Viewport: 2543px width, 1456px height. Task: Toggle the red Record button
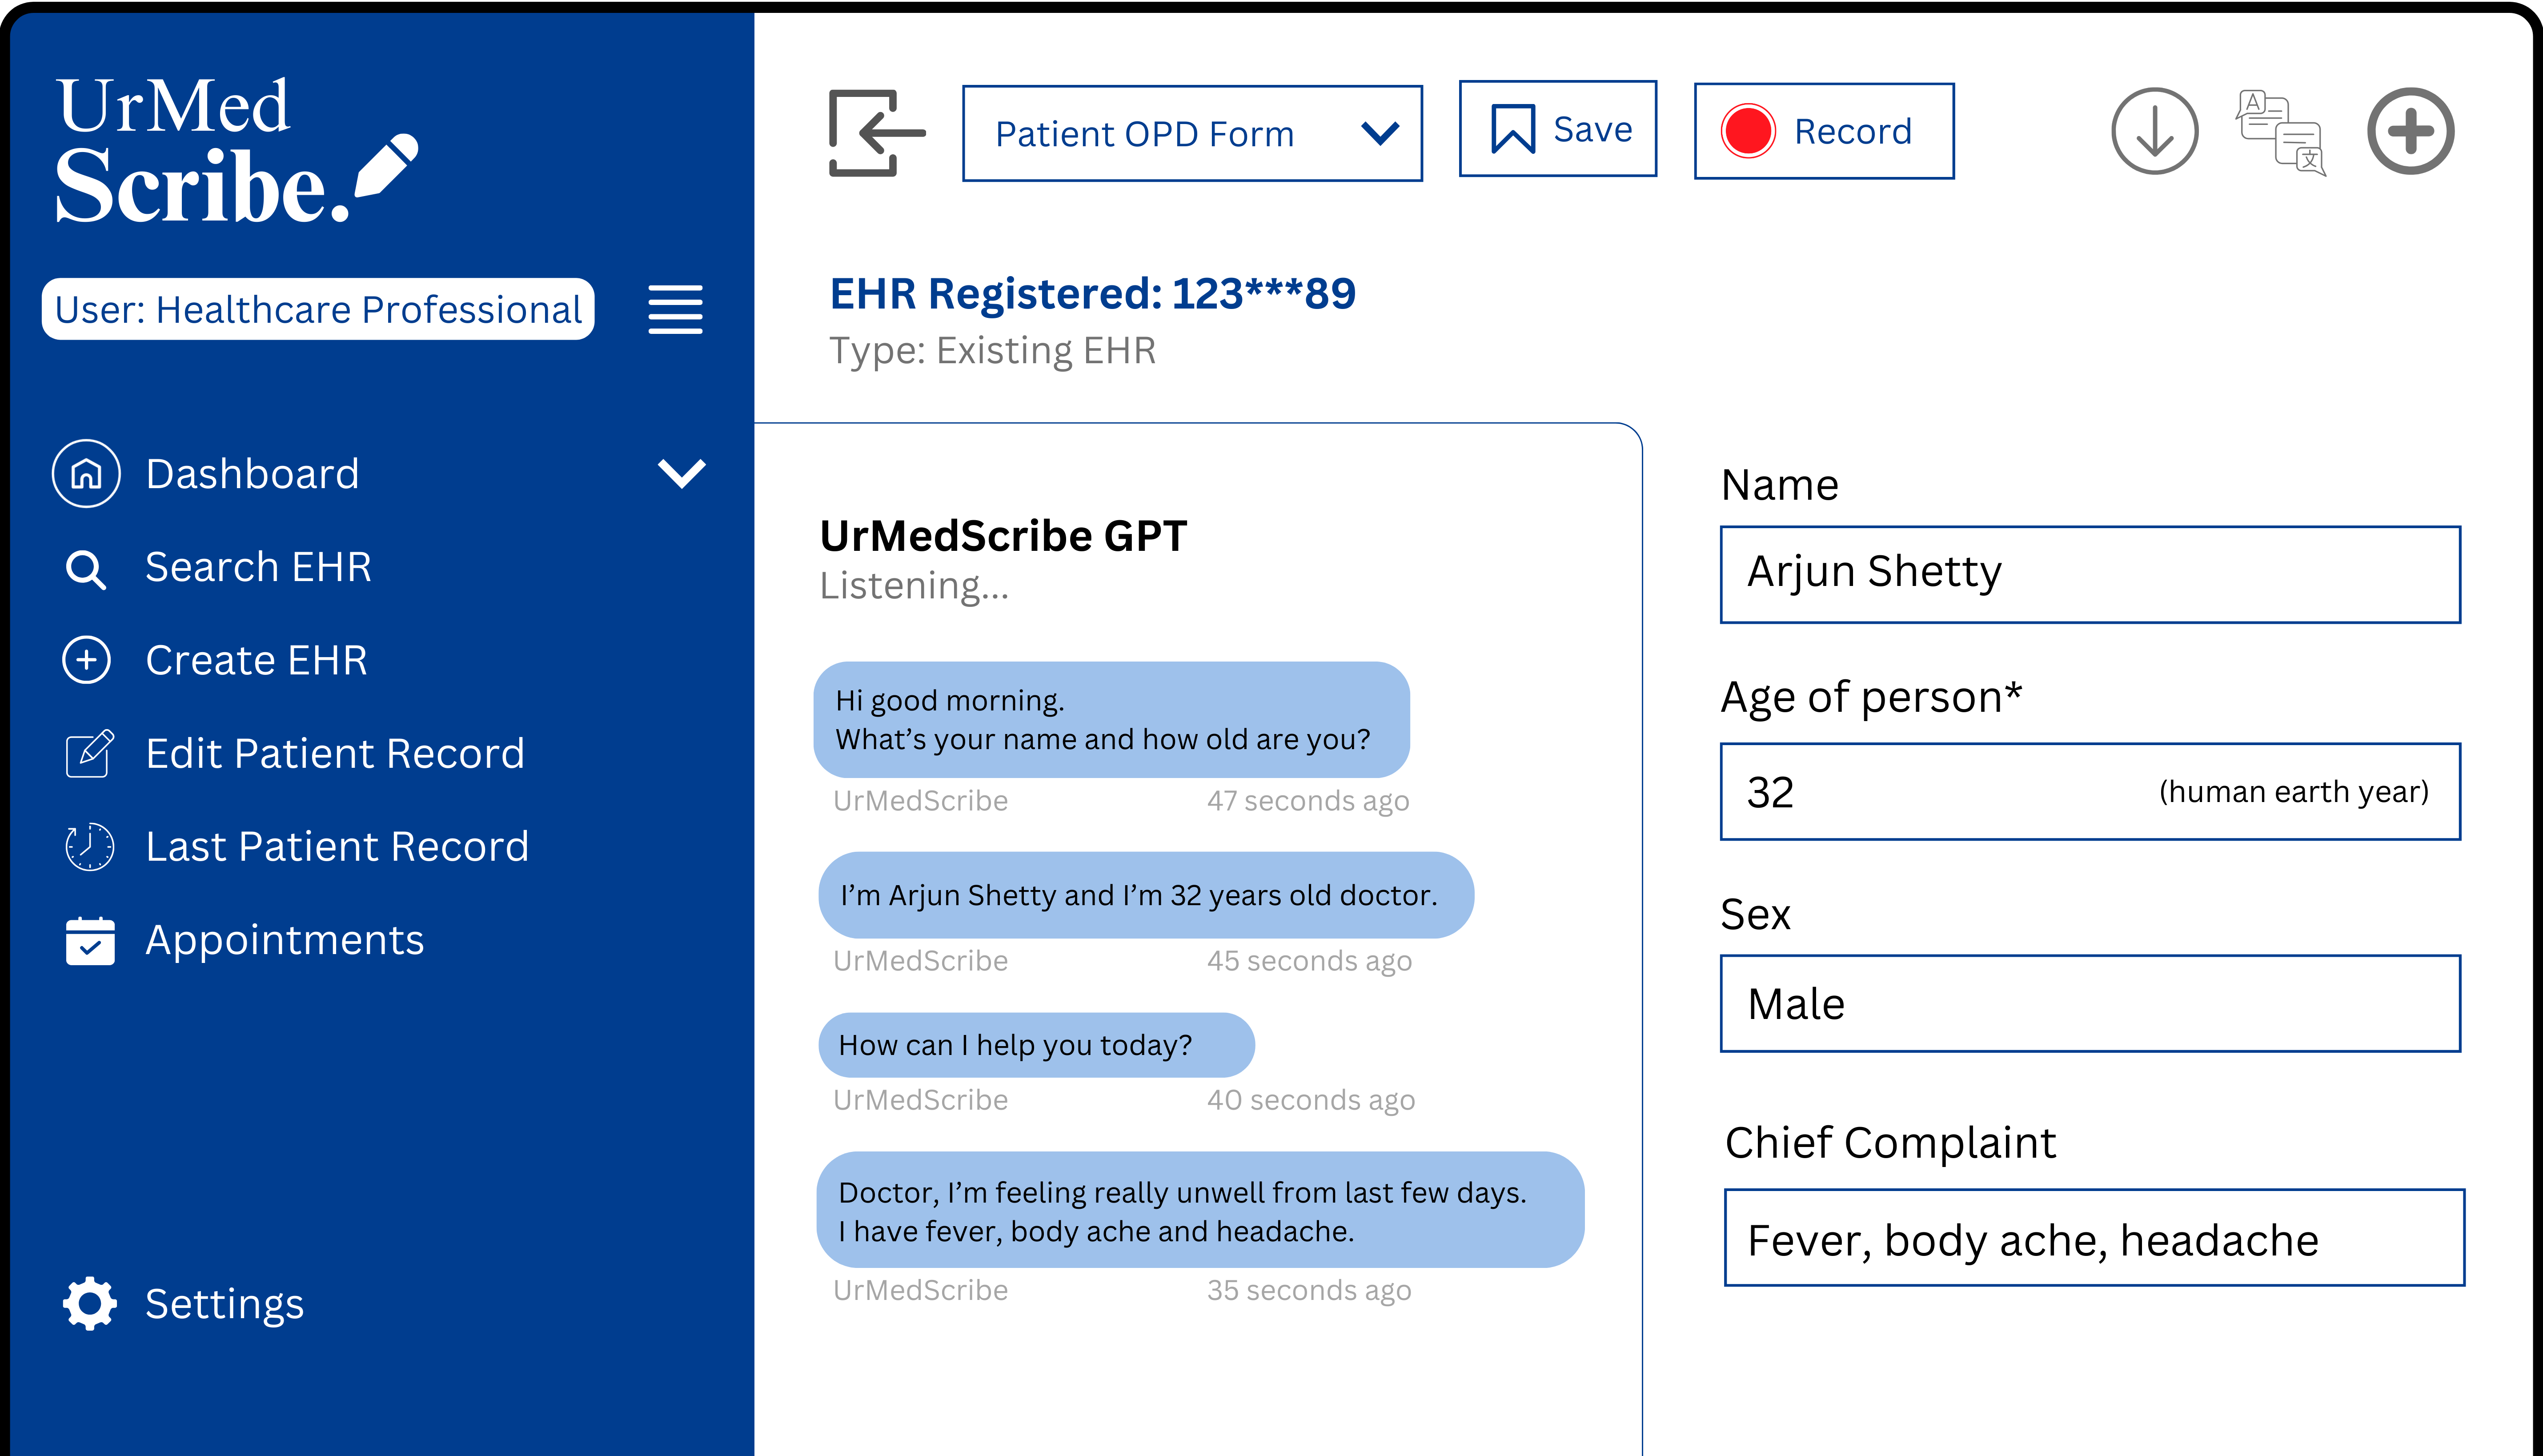point(1823,131)
